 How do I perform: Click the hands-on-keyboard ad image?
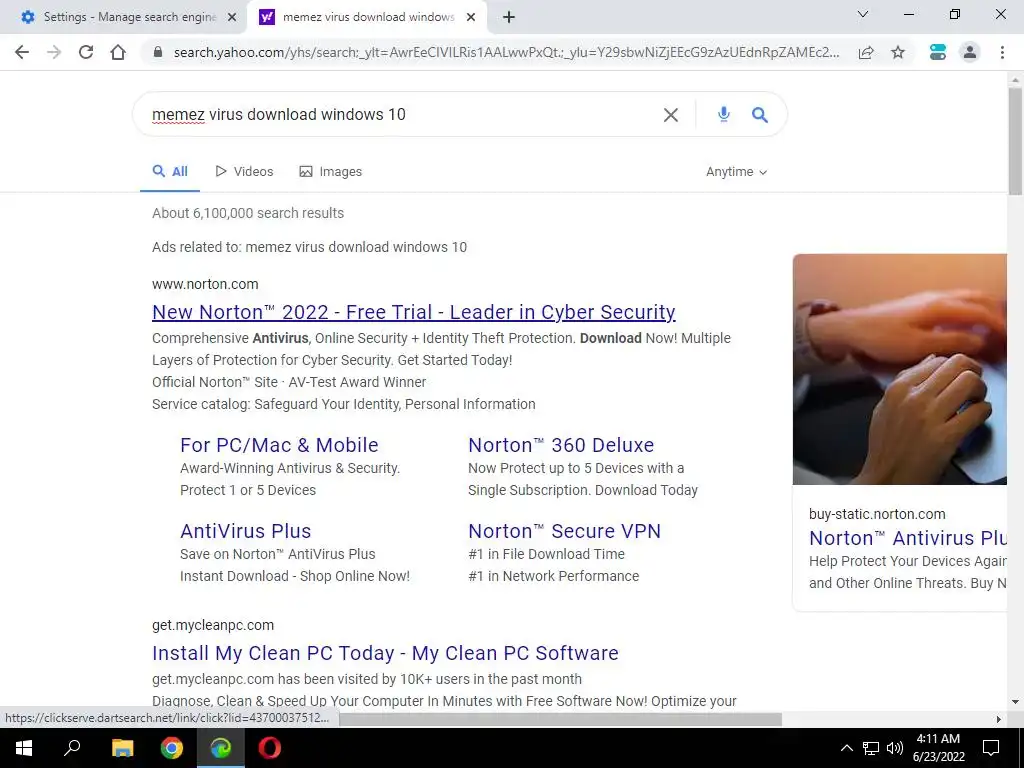[900, 369]
